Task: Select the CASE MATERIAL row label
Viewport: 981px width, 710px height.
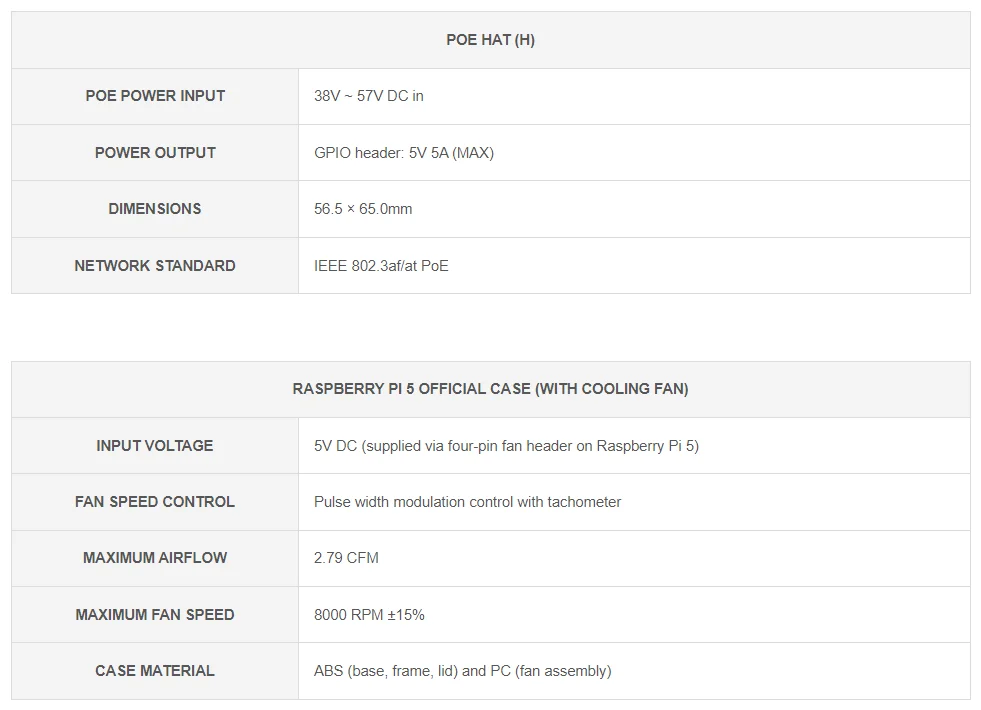Action: click(x=155, y=671)
